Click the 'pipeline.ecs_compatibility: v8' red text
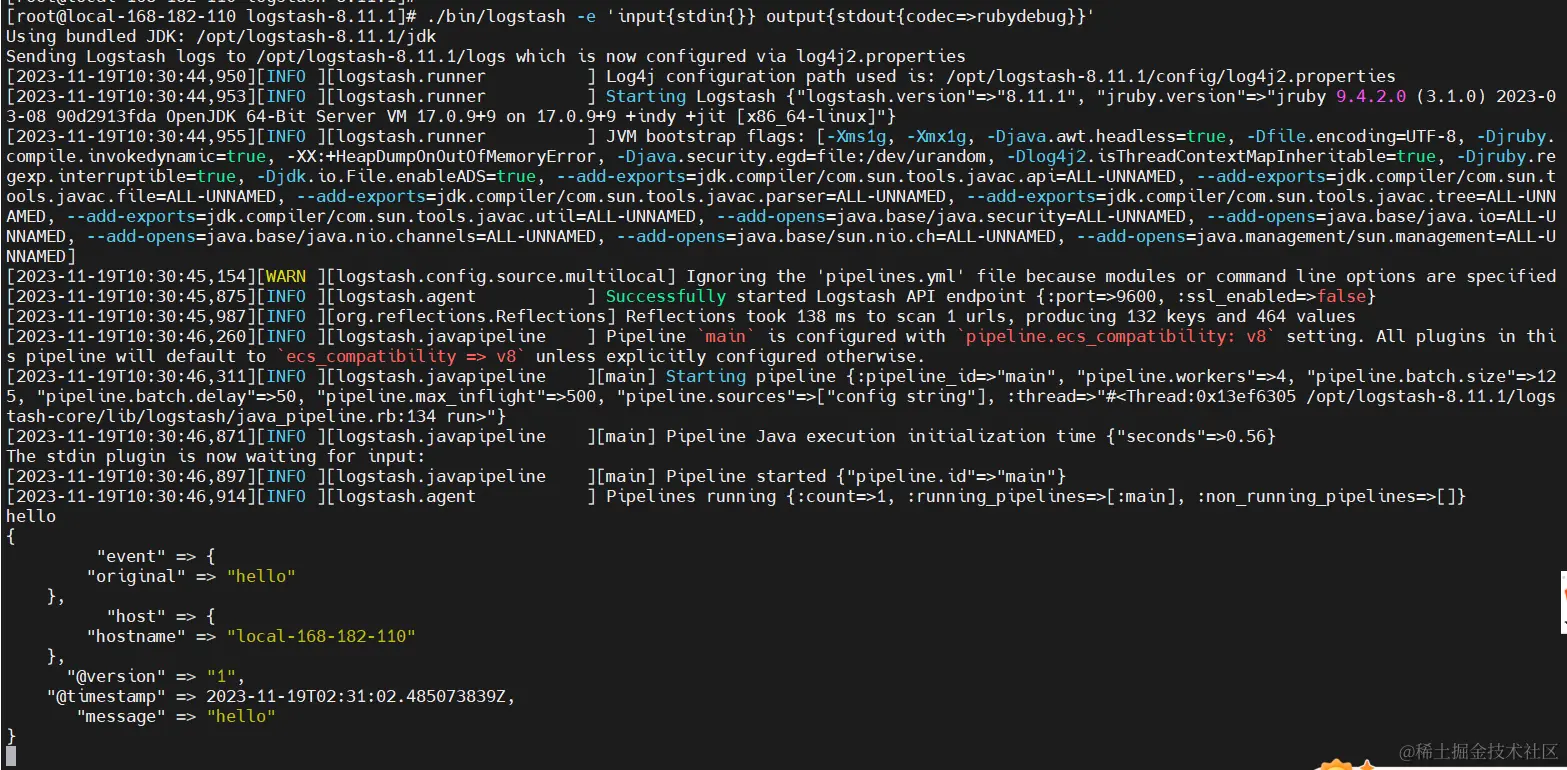This screenshot has height=770, width=1567. click(x=1116, y=336)
